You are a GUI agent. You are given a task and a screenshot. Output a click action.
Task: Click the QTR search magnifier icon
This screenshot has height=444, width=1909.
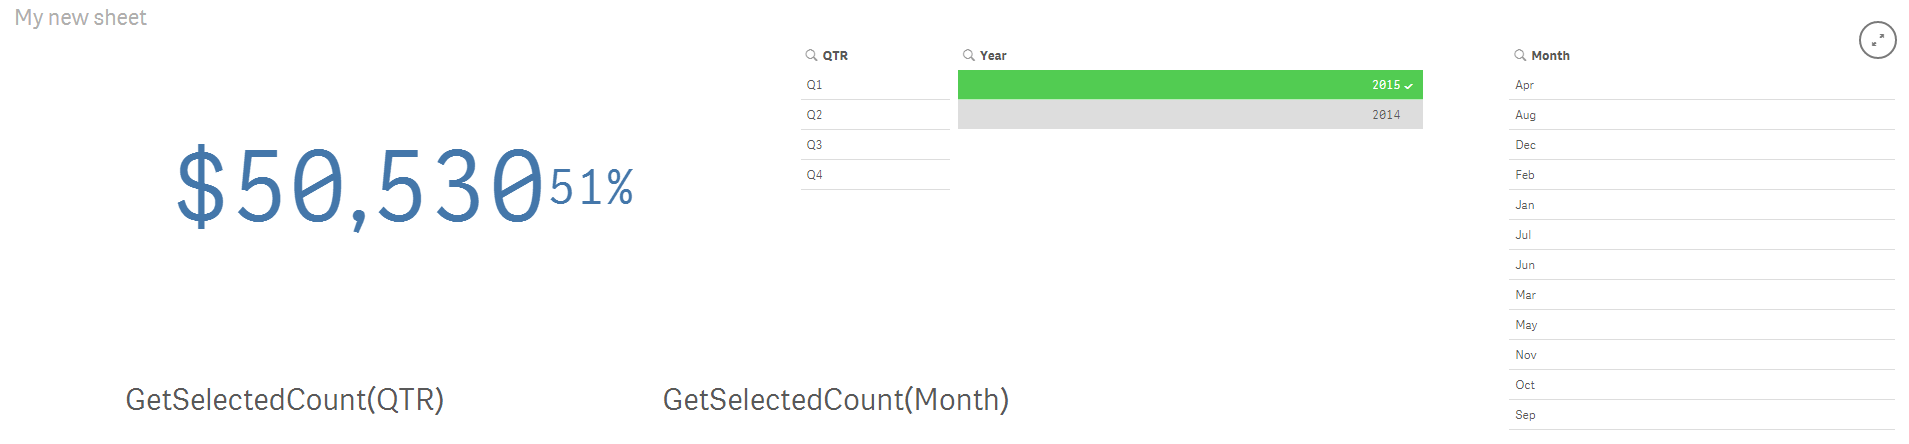click(811, 55)
